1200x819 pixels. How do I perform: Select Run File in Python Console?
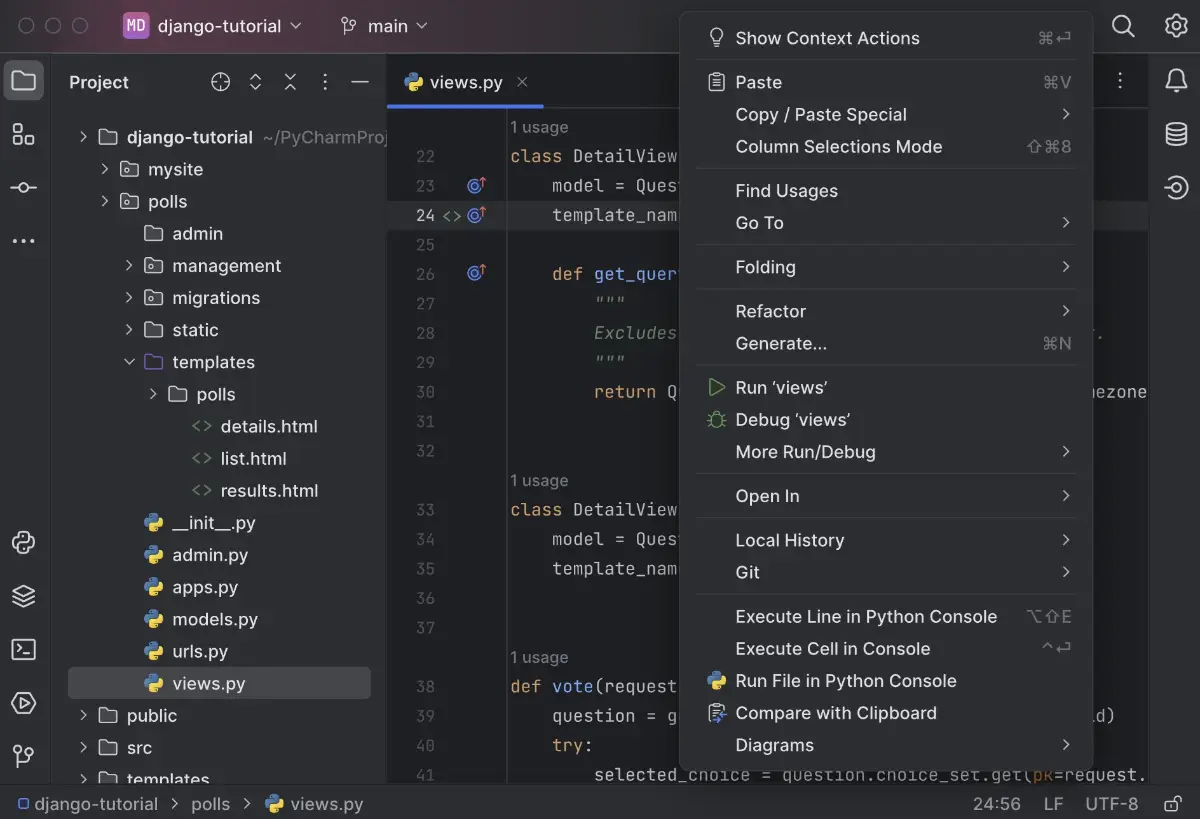click(886, 680)
